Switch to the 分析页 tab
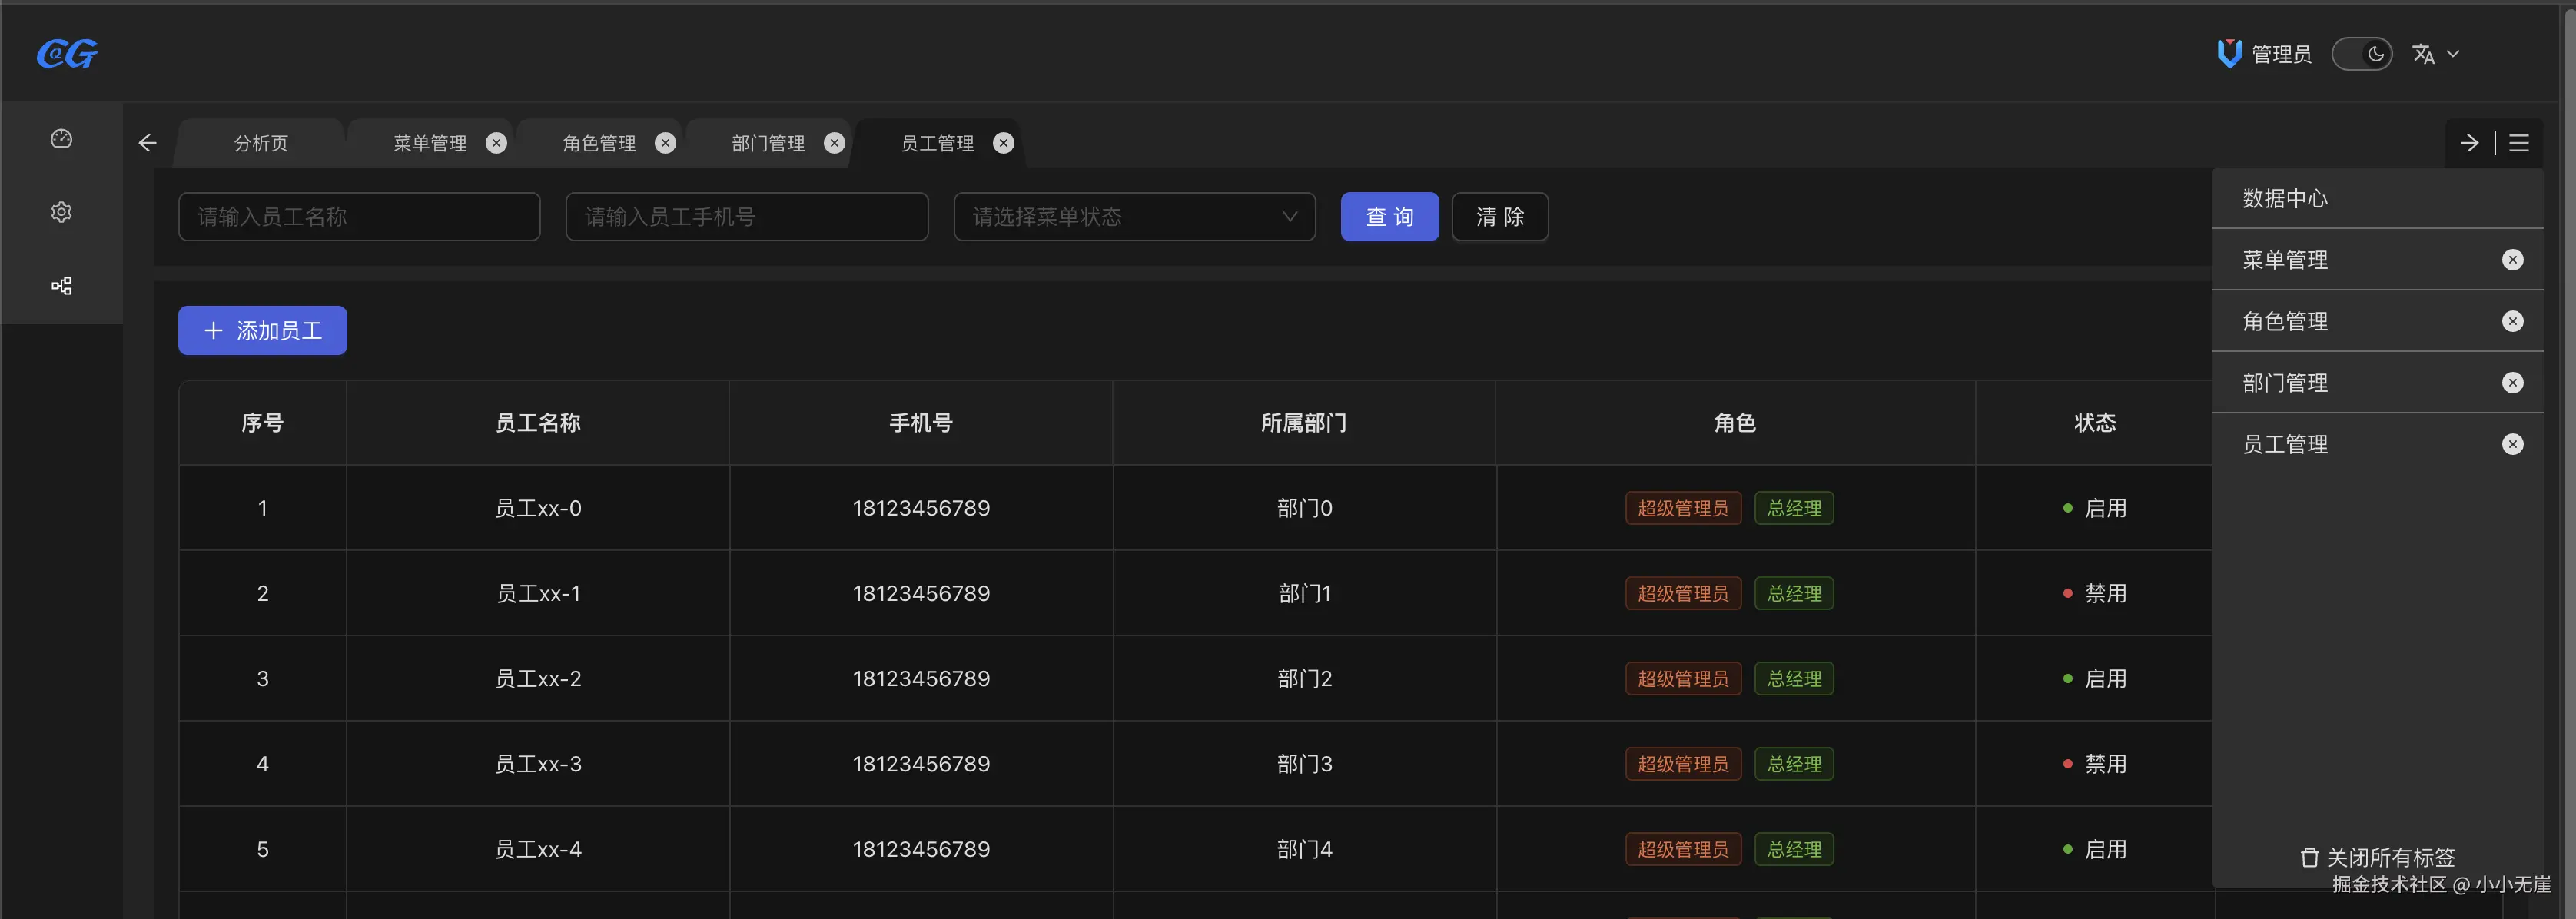Screen dimensions: 2576x919 pyautogui.click(x=261, y=143)
